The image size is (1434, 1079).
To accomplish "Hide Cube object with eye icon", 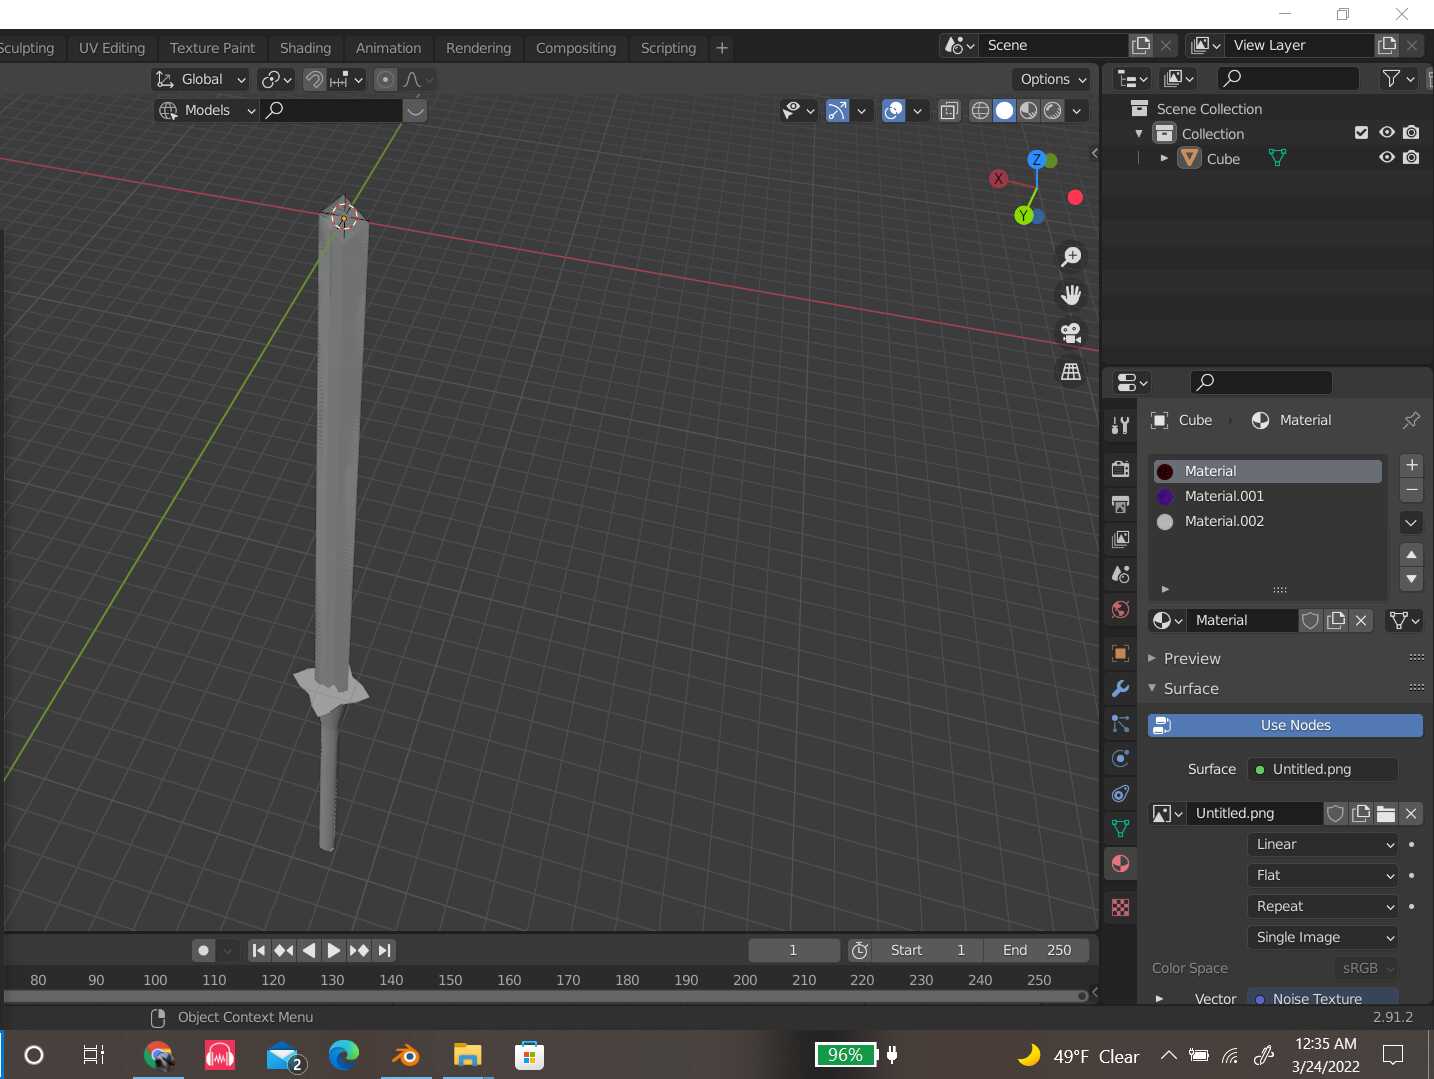I will pyautogui.click(x=1386, y=158).
